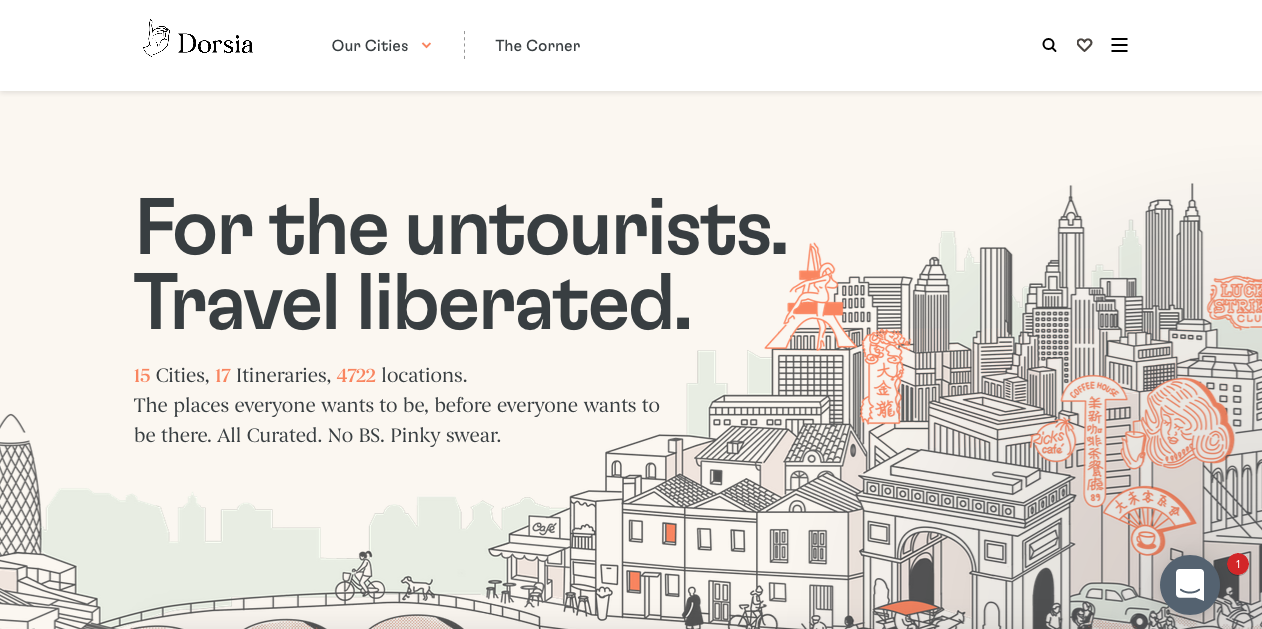Click the Dorsia face logo icon
Image resolution: width=1262 pixels, height=629 pixels.
point(156,39)
